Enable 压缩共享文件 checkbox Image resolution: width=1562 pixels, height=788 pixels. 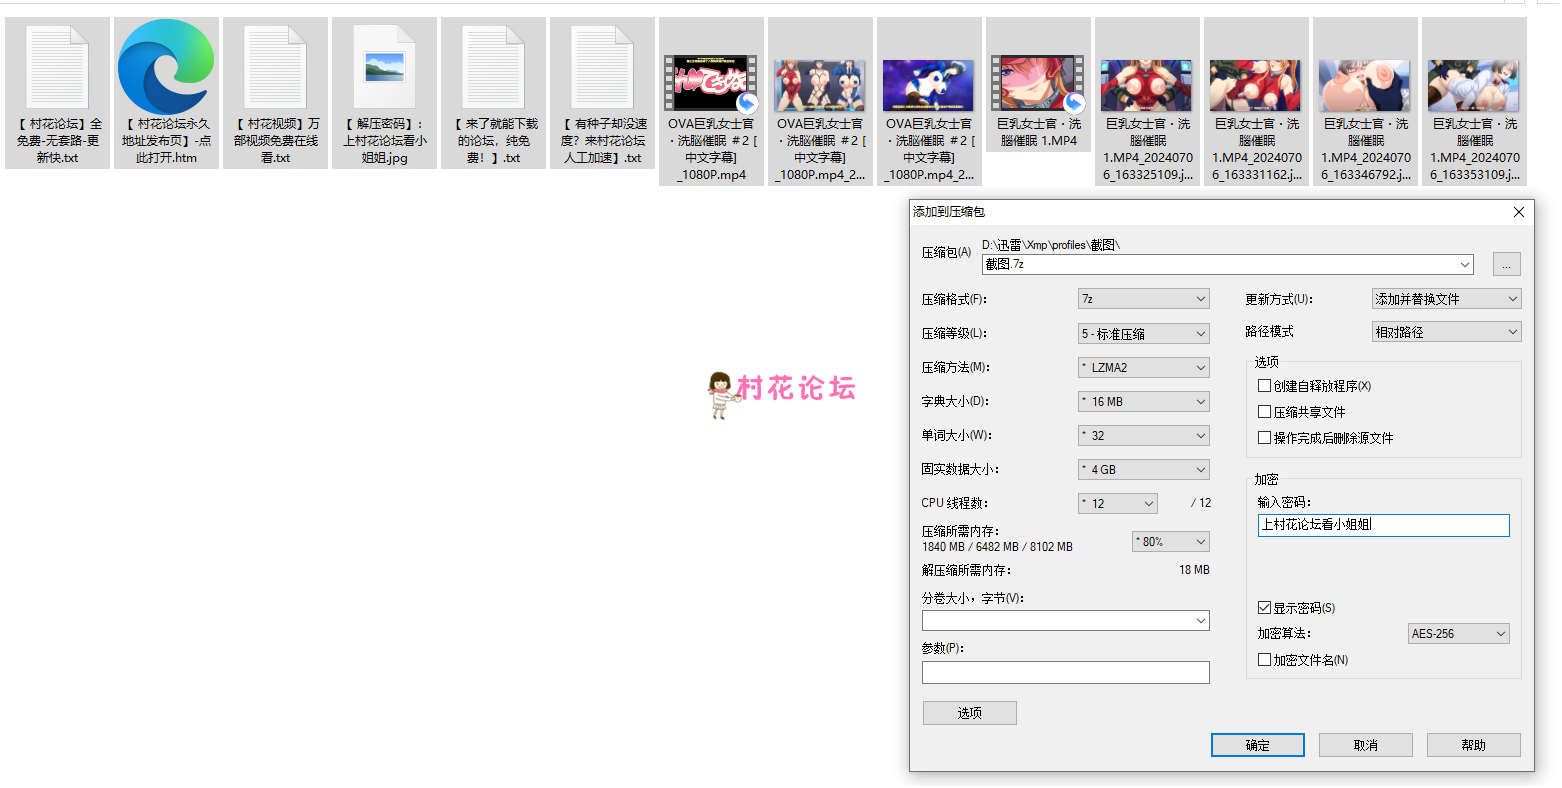pyautogui.click(x=1264, y=411)
